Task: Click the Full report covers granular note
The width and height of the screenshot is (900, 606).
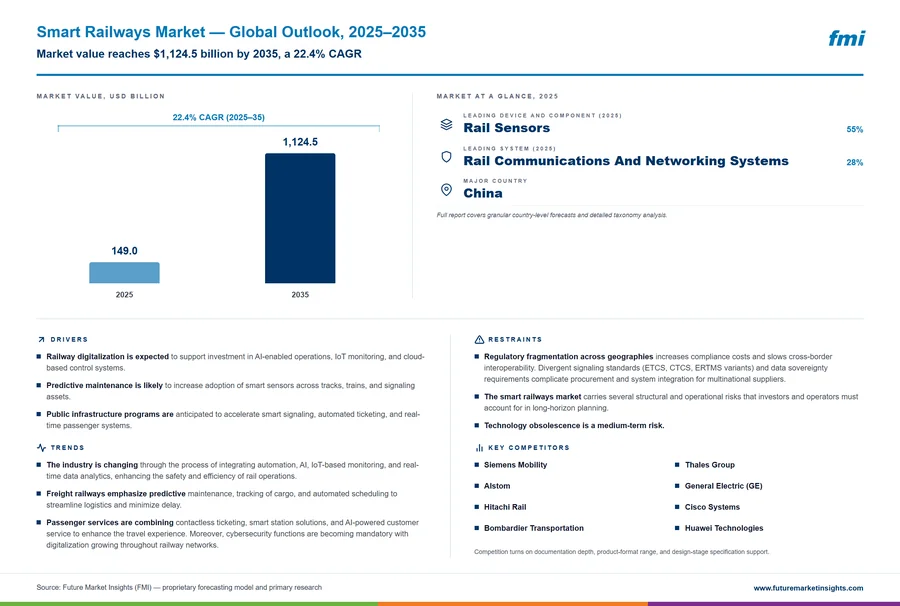Action: (552, 215)
